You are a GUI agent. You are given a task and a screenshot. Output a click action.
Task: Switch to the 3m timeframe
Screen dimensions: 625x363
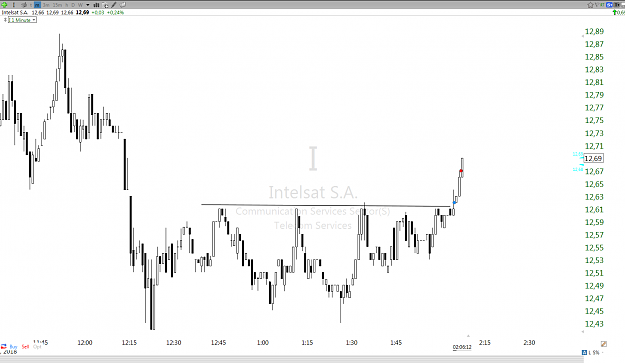click(x=46, y=5)
